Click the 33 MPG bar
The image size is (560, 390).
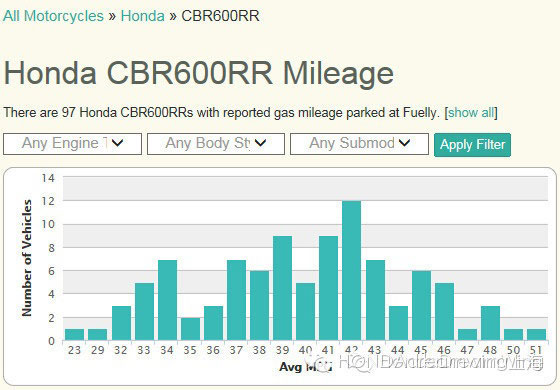(x=145, y=311)
